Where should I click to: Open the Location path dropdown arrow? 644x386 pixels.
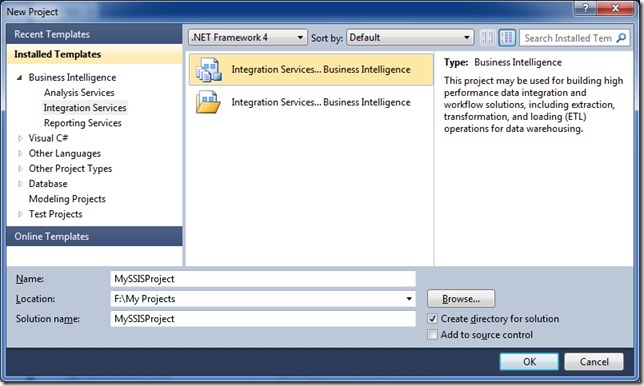pos(409,299)
